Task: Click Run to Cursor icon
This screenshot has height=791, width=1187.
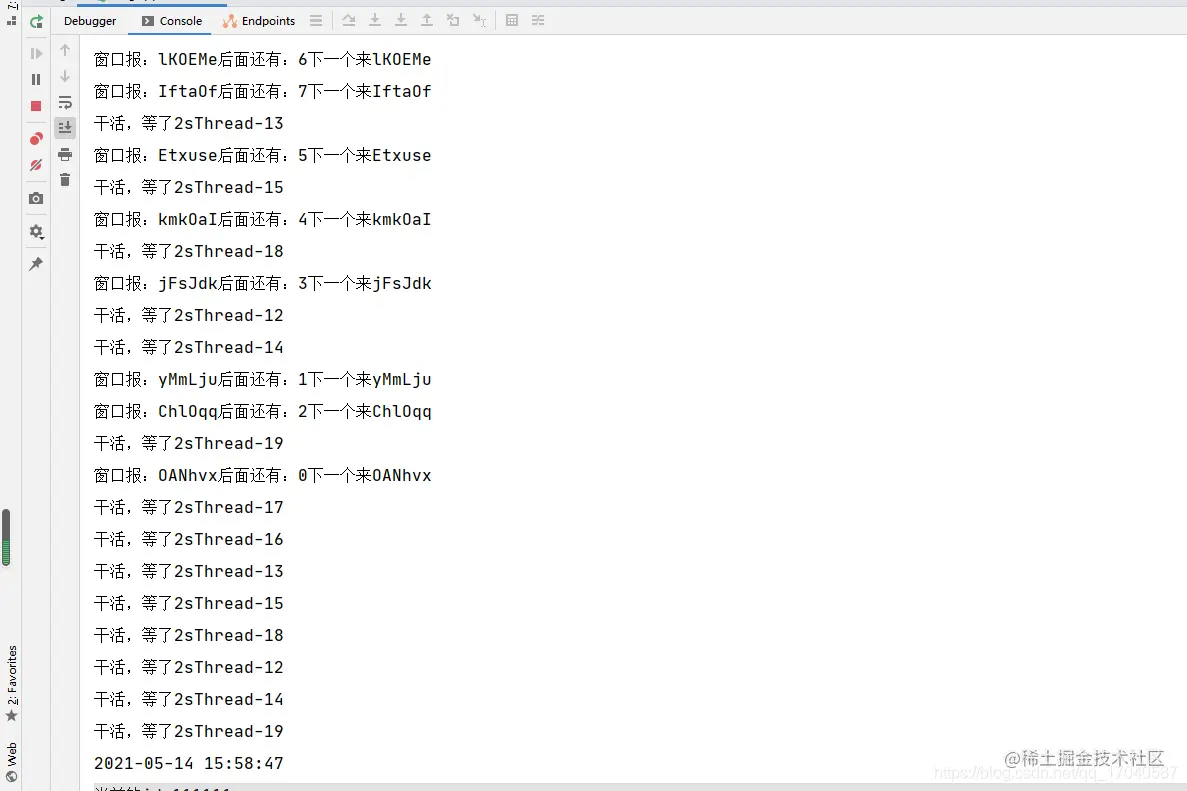Action: (479, 20)
